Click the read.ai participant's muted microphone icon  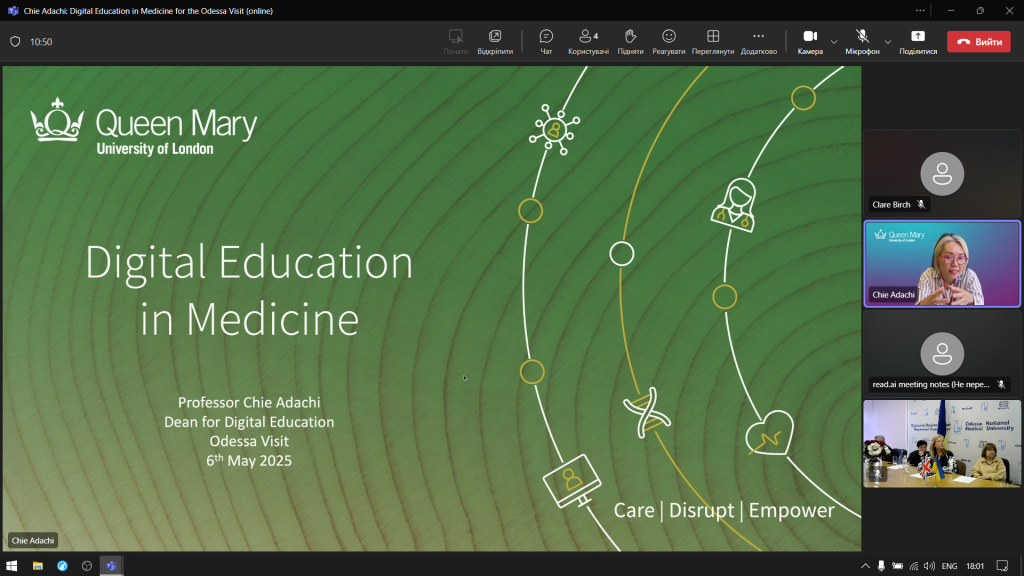1001,385
